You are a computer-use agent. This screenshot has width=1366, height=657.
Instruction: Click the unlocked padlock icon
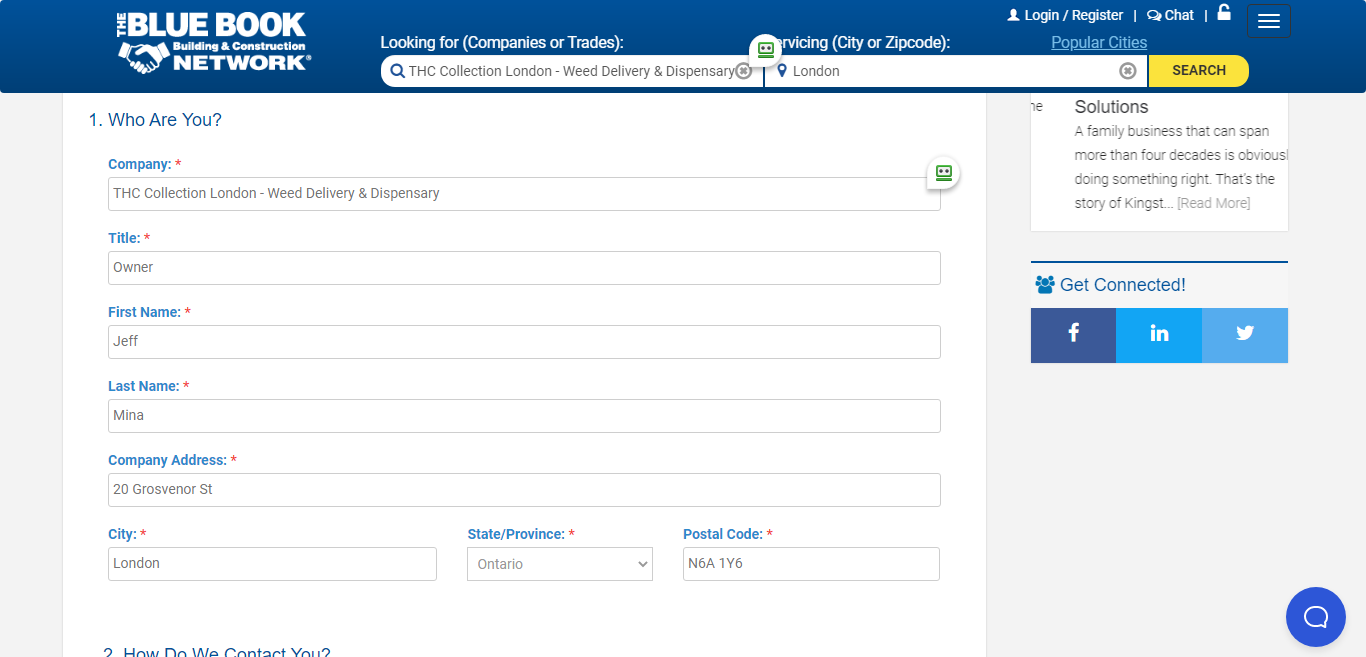1224,12
